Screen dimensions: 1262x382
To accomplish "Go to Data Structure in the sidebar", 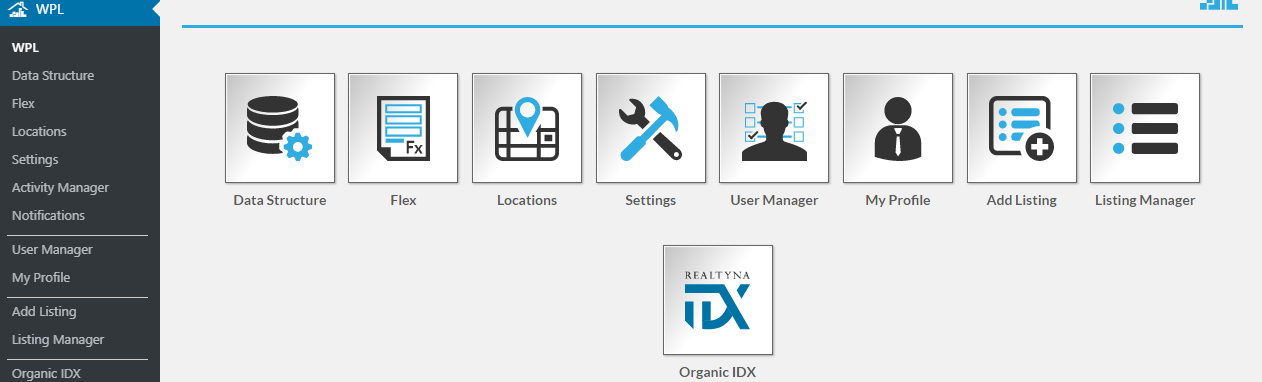I will [x=53, y=75].
